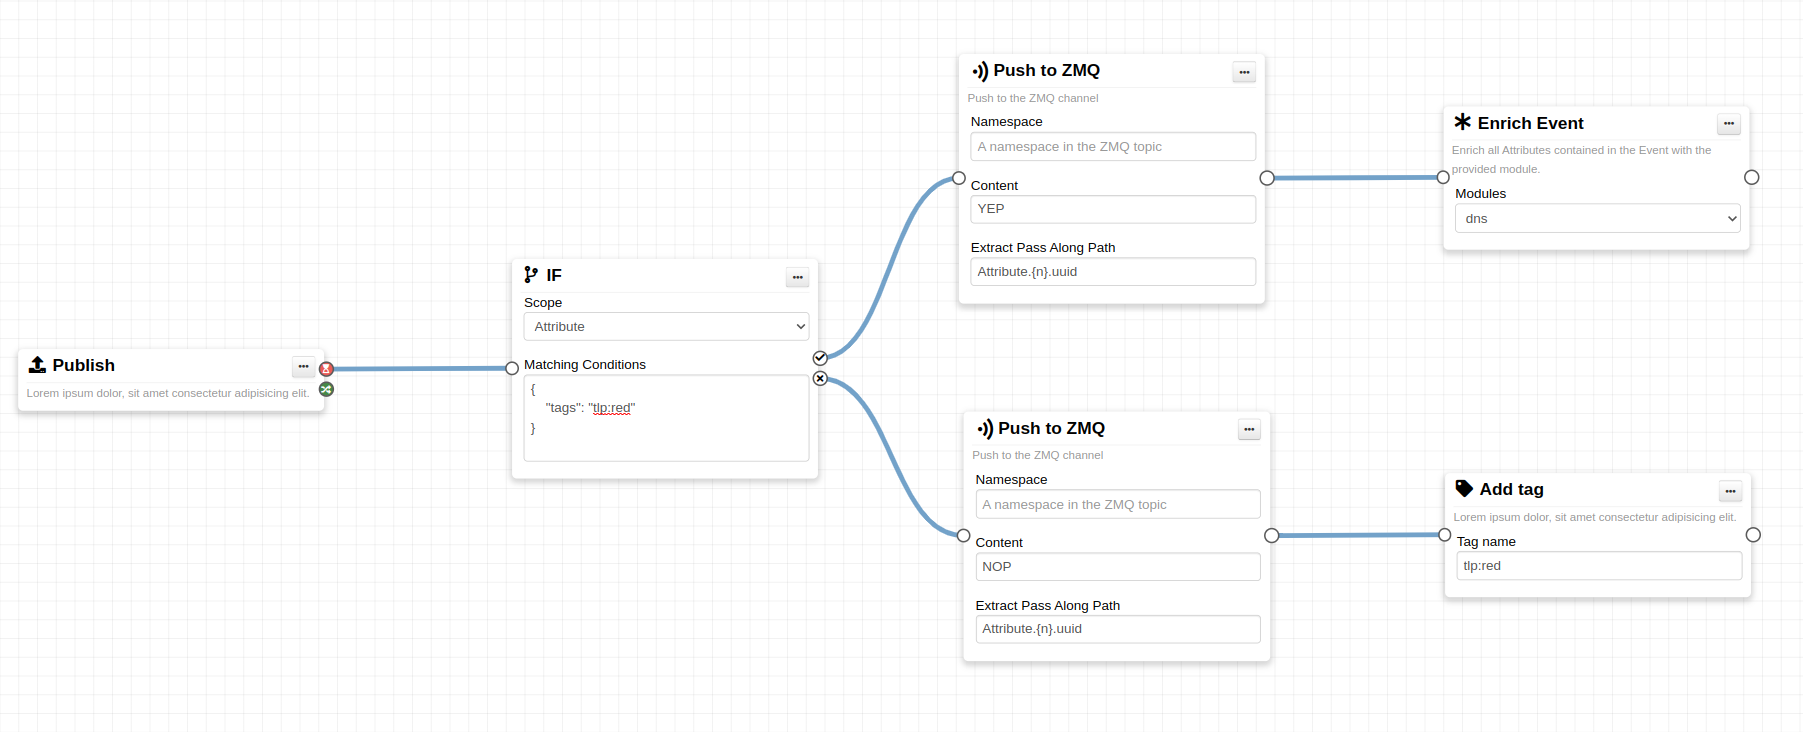Open the IF node options menu

click(x=797, y=277)
